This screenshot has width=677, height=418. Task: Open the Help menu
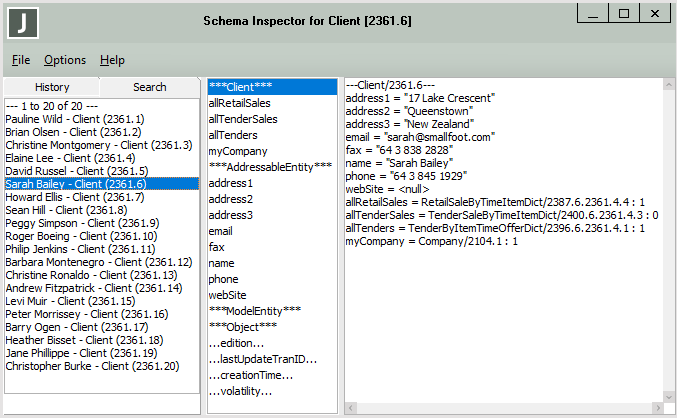pos(112,60)
